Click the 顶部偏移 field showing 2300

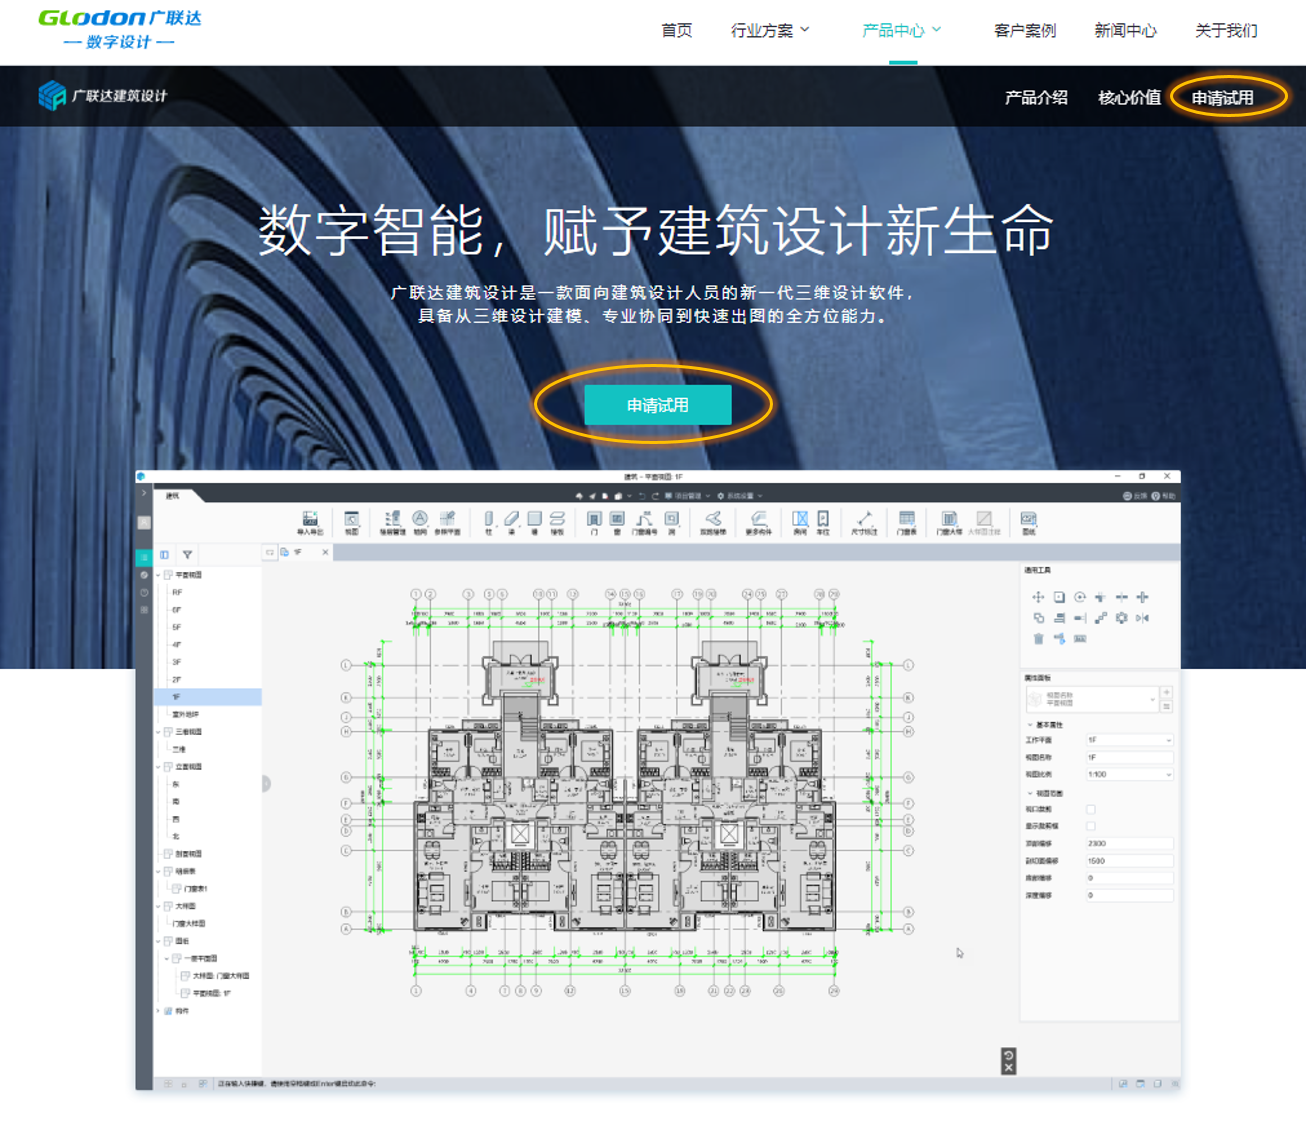1129,844
